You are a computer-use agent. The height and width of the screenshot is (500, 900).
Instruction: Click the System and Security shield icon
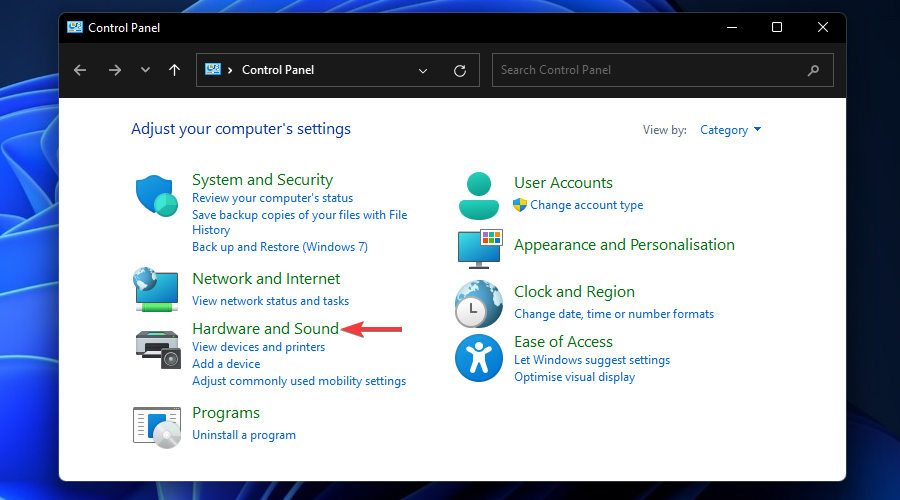point(156,195)
